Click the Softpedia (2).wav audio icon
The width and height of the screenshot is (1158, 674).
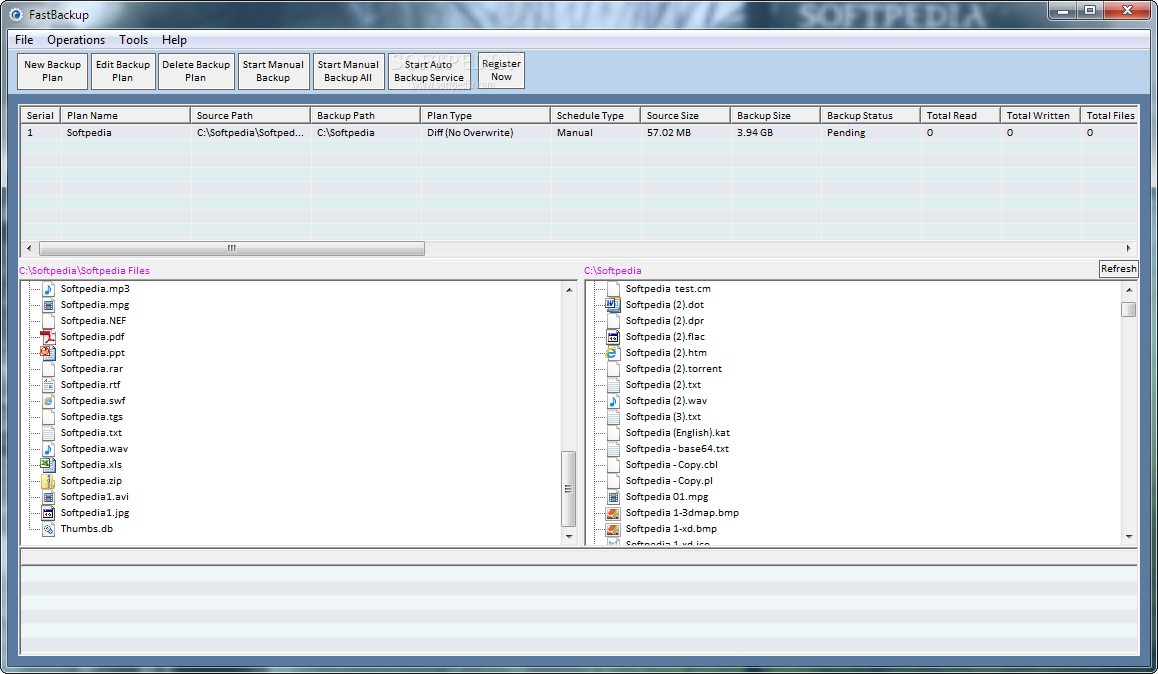[613, 401]
